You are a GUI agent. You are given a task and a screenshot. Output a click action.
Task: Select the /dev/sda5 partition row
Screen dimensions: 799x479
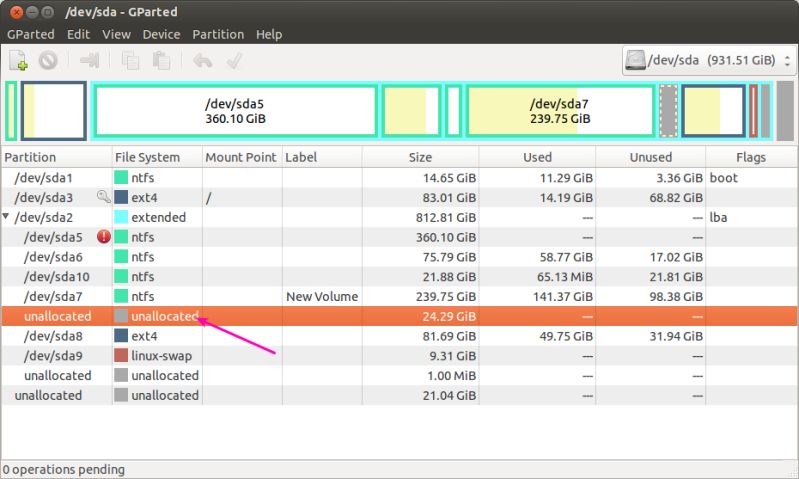point(400,237)
